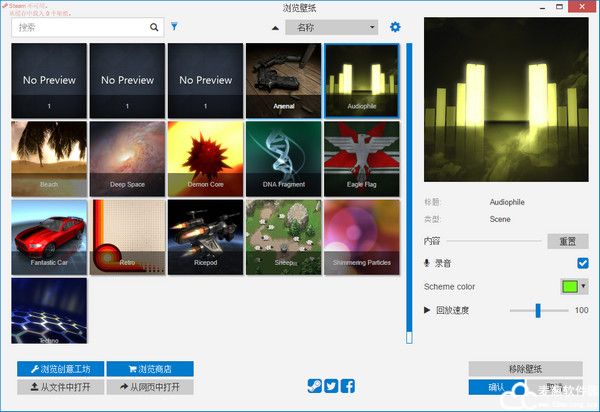Viewport: 600px width, 412px height.
Task: Click the filter funnel icon
Action: pos(175,27)
